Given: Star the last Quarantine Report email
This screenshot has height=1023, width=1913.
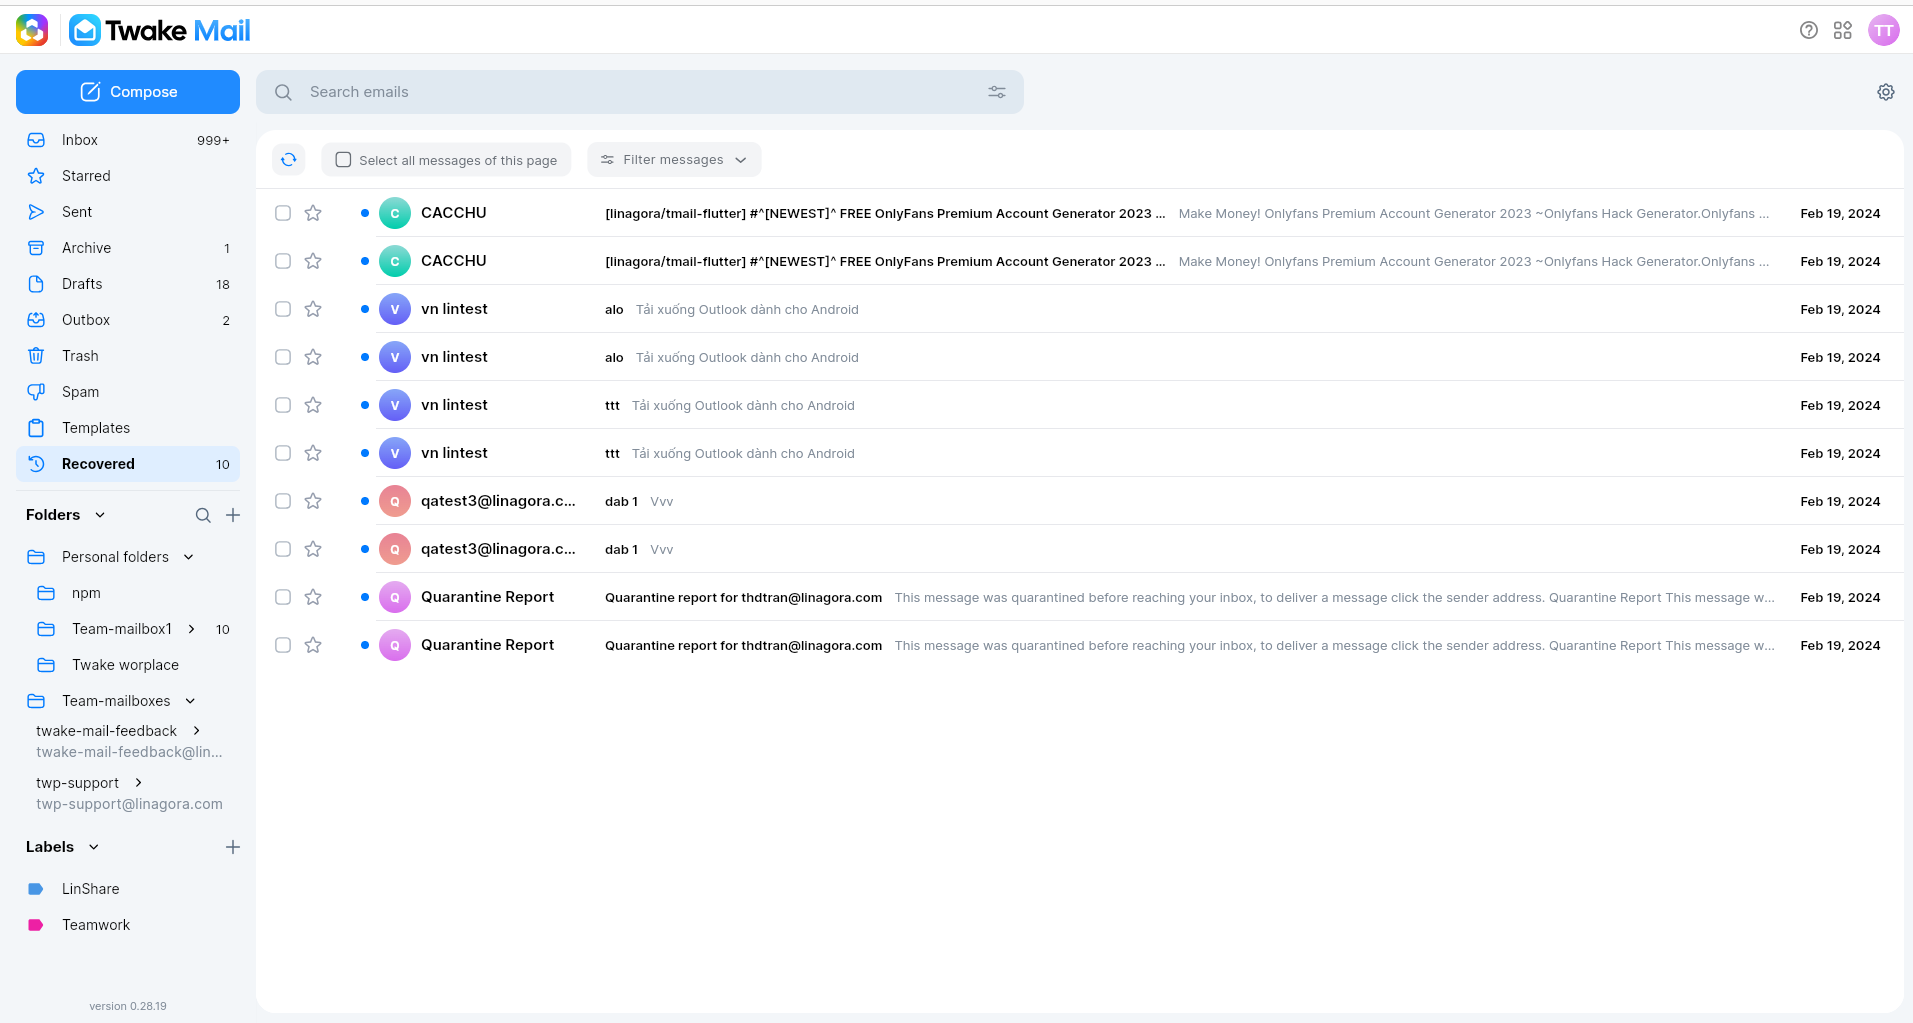Looking at the screenshot, I should (313, 645).
